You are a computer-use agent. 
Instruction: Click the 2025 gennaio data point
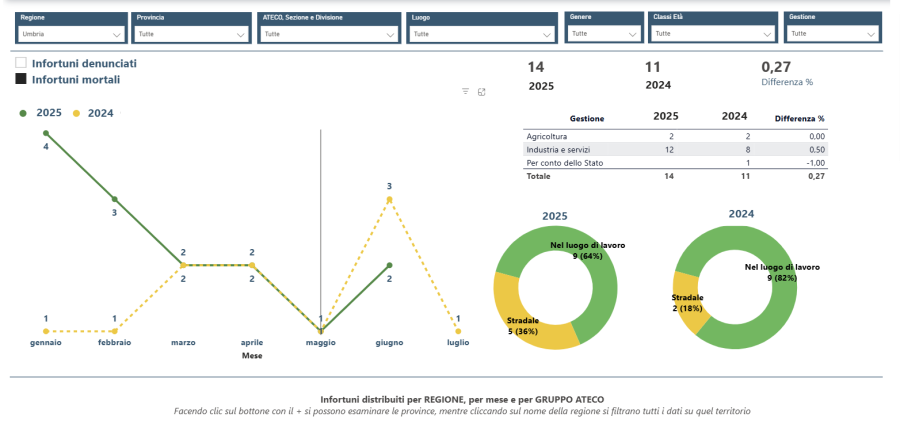pyautogui.click(x=45, y=133)
